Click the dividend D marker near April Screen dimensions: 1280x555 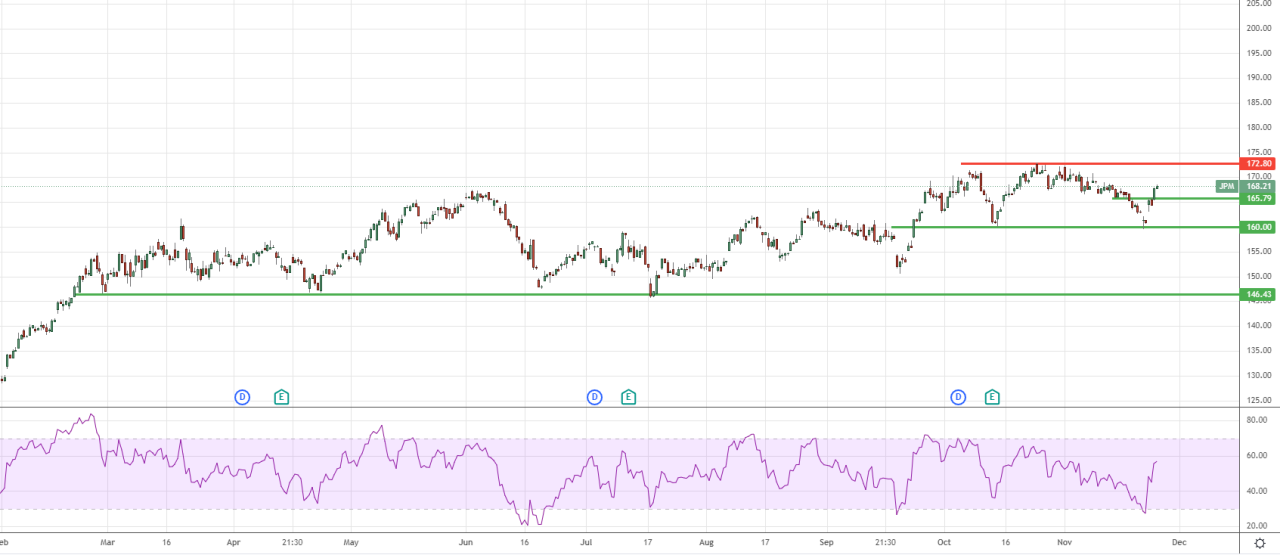point(242,397)
